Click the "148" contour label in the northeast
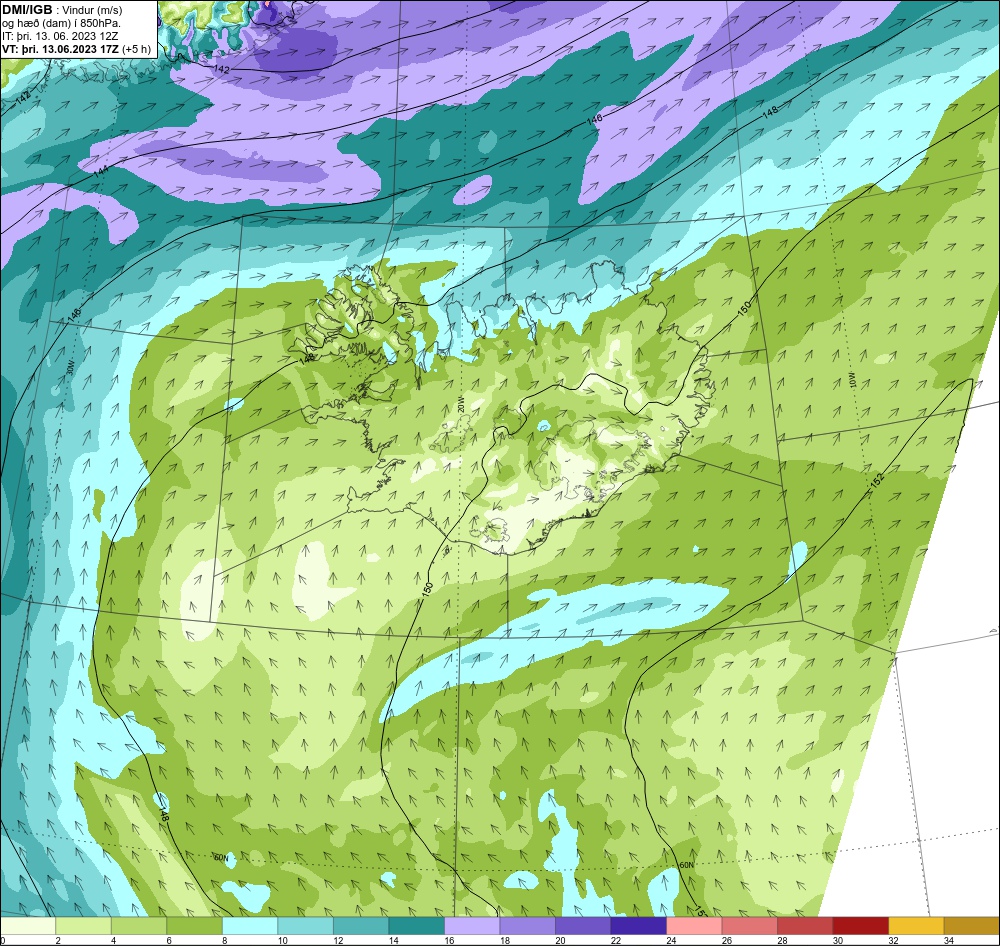 coord(770,111)
